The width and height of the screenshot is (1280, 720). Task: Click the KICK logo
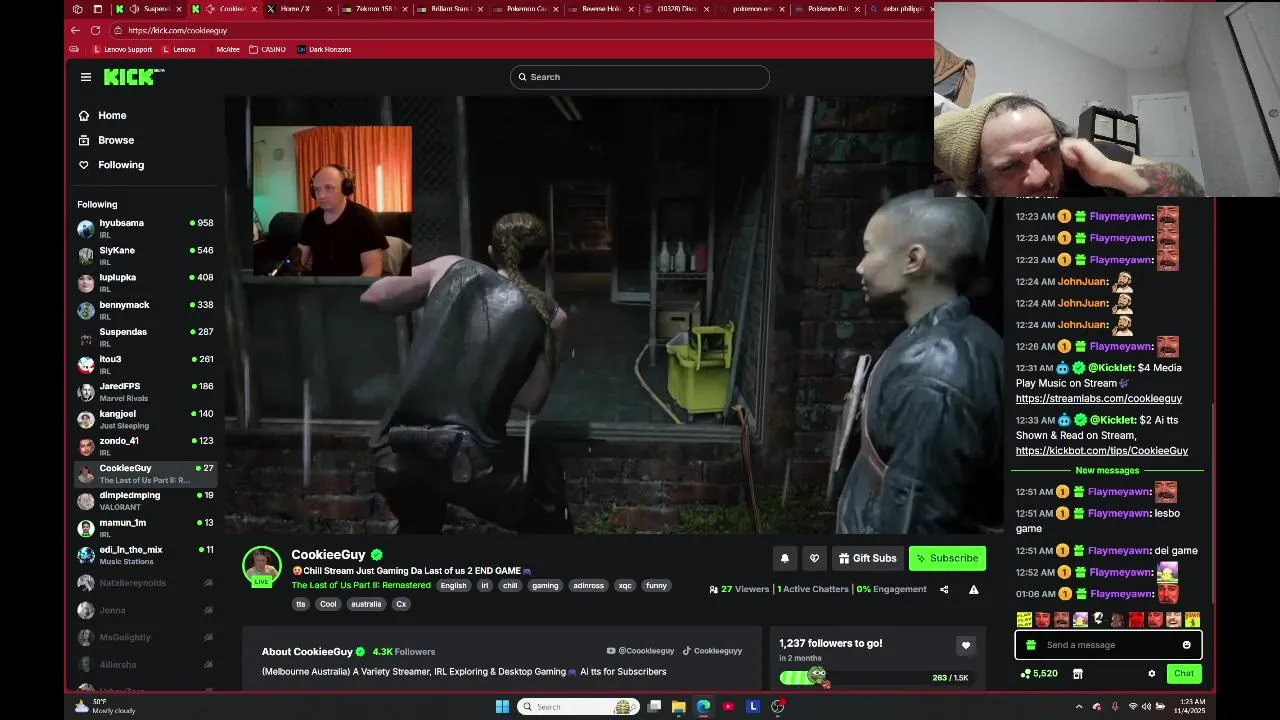point(133,77)
